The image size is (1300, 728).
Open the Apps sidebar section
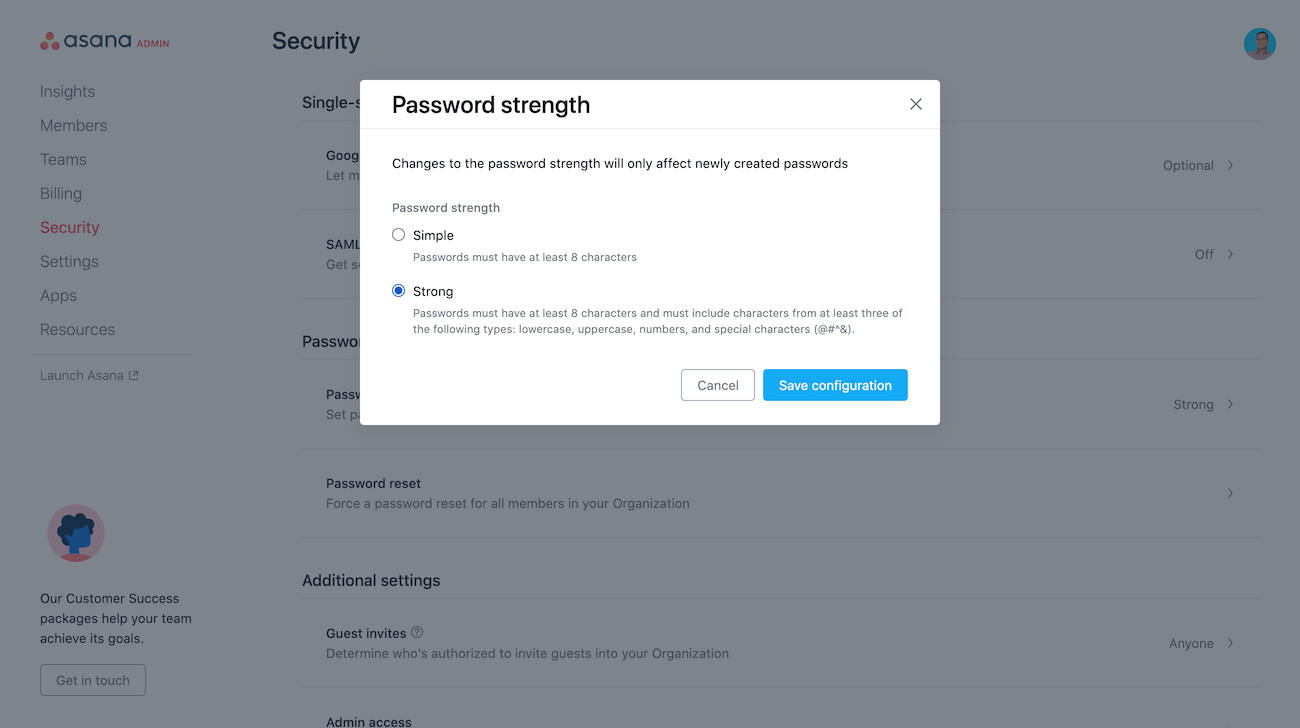58,295
